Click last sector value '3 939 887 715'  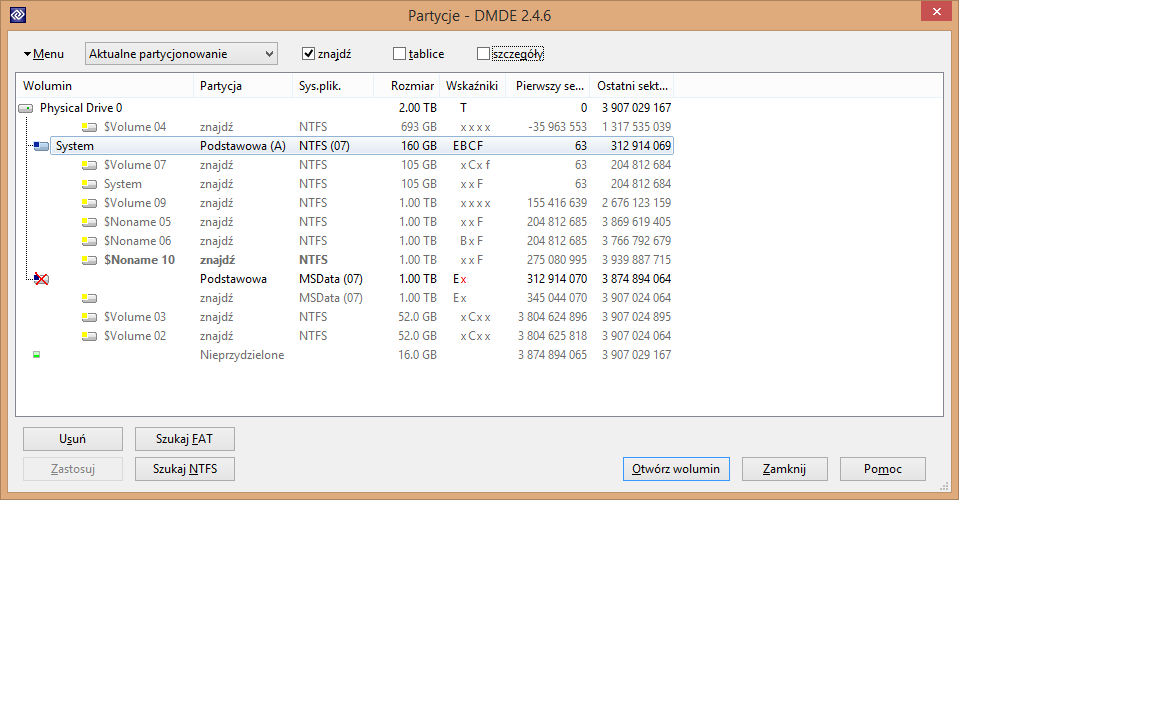coord(636,260)
